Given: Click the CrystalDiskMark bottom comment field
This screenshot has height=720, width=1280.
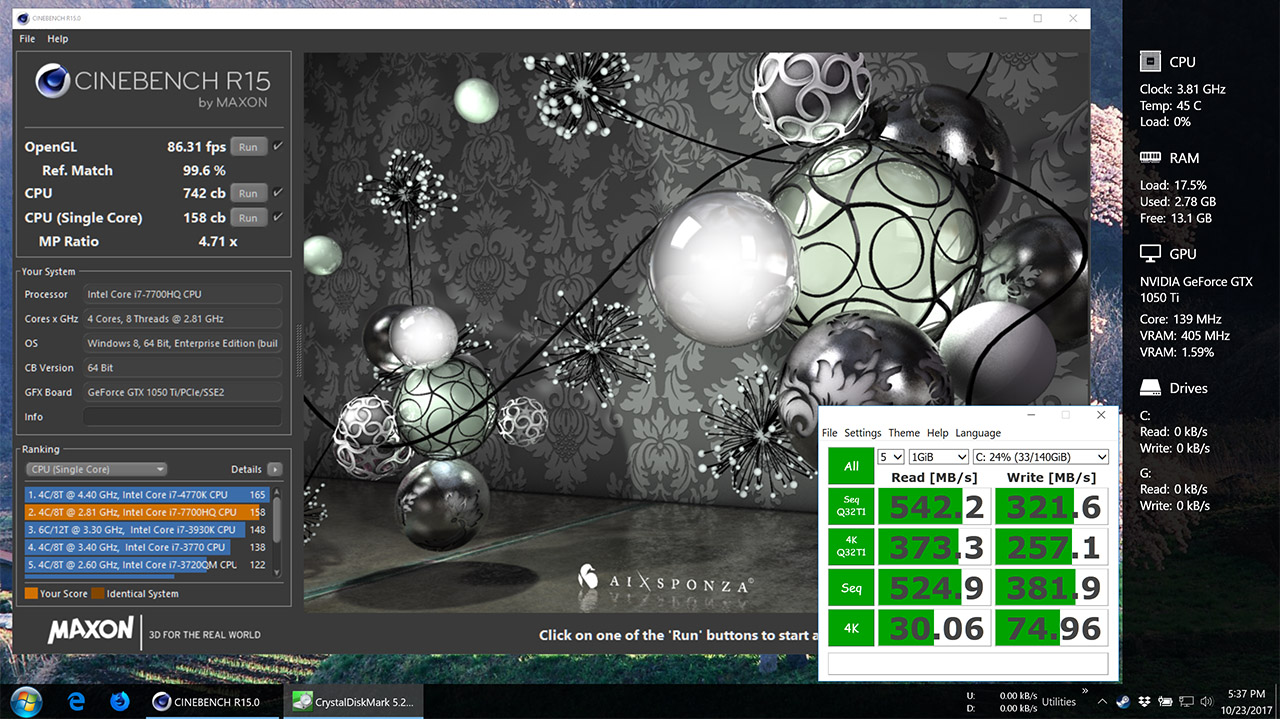Looking at the screenshot, I should click(x=968, y=663).
